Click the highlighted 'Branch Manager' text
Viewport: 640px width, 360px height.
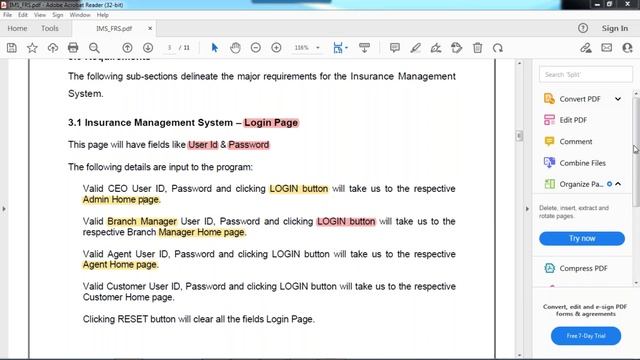click(142, 221)
